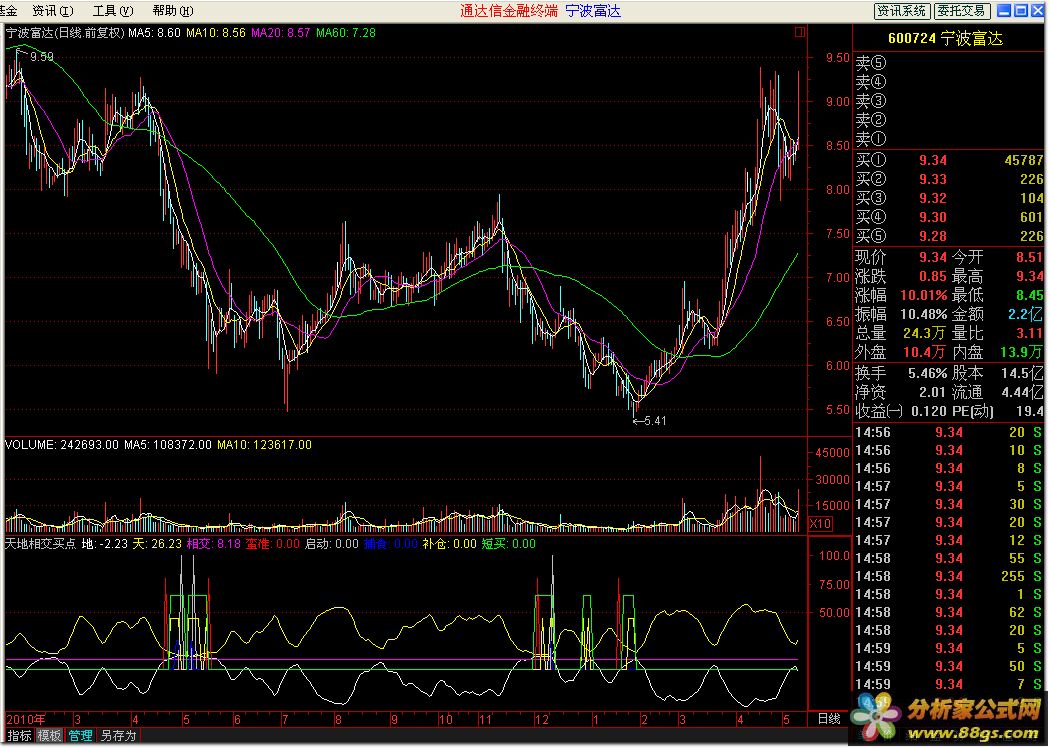This screenshot has height=748, width=1050.
Task: Click the 相交: 8.18 indicator value
Action: coord(213,544)
